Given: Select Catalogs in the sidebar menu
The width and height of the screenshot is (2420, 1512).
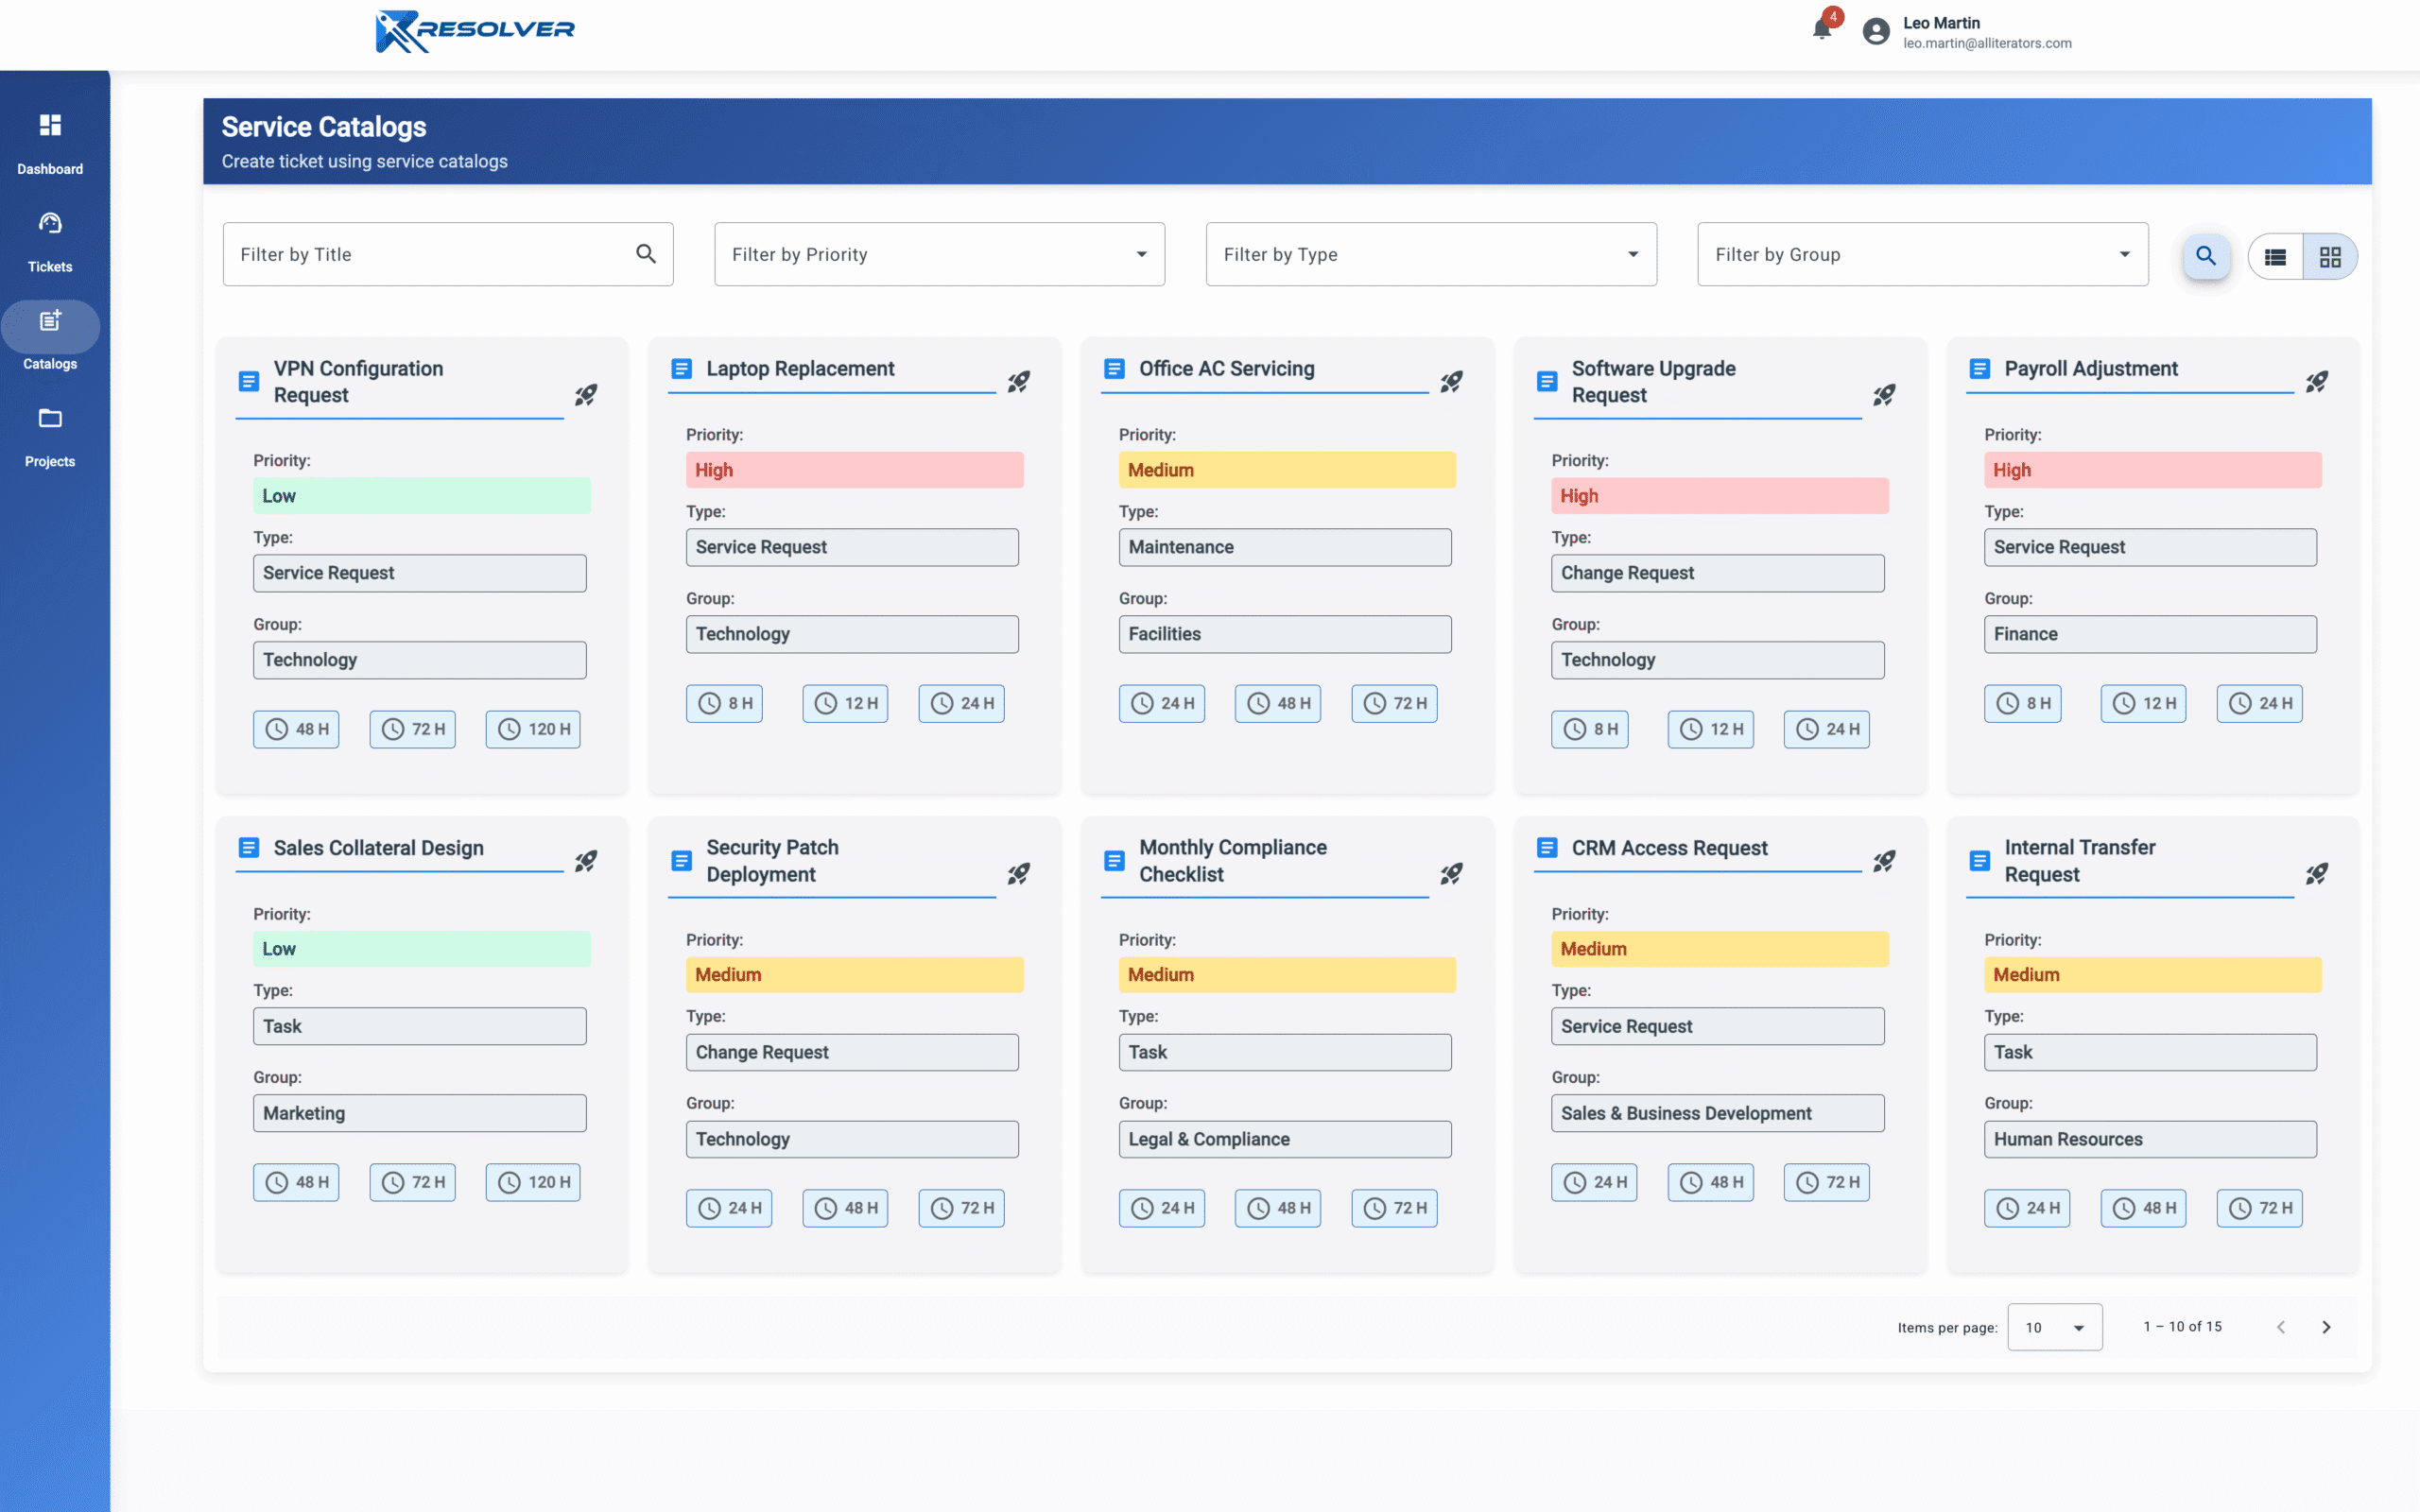Looking at the screenshot, I should 50,335.
